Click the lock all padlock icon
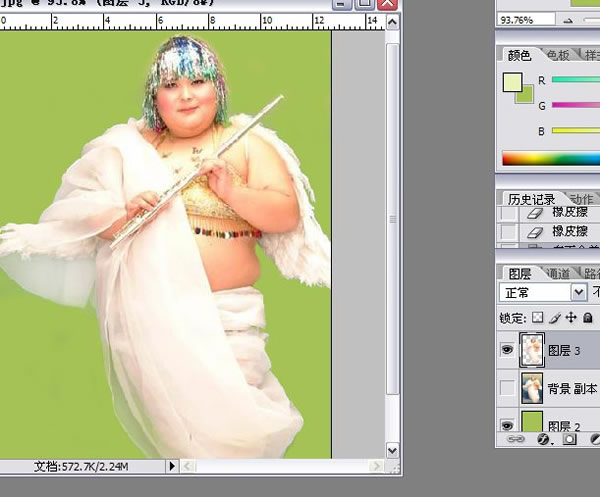Image resolution: width=600 pixels, height=497 pixels. pos(588,318)
